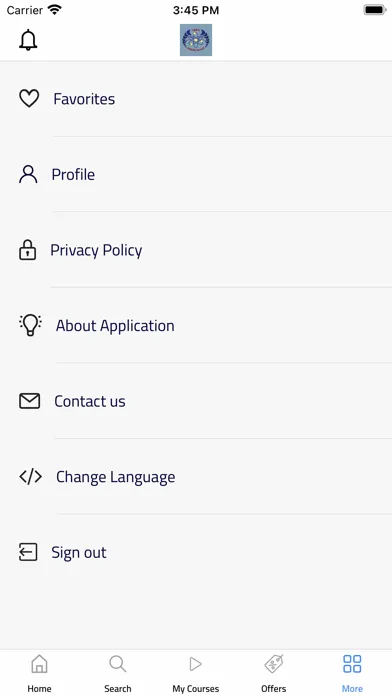Tap the person icon beside Profile
392x696 pixels.
28,174
